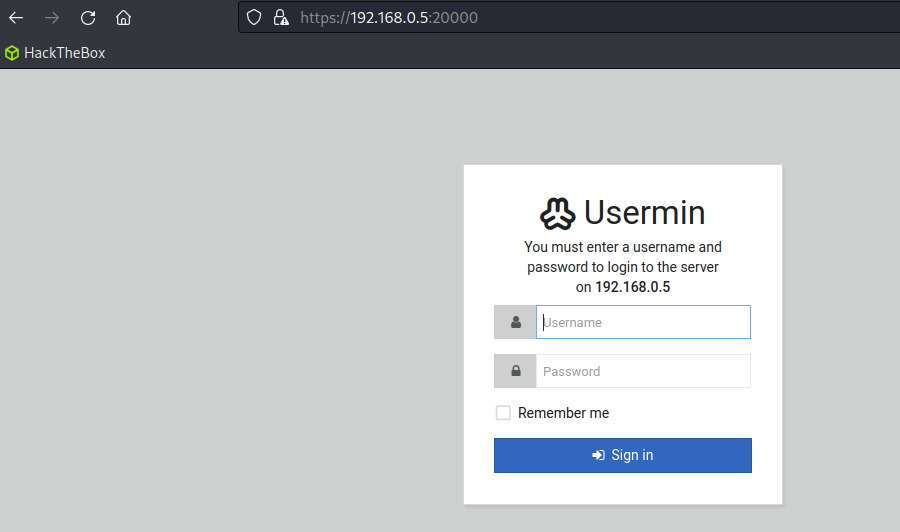Click the Usermin heading text
Image resolution: width=900 pixels, height=532 pixels.
pyautogui.click(x=644, y=212)
